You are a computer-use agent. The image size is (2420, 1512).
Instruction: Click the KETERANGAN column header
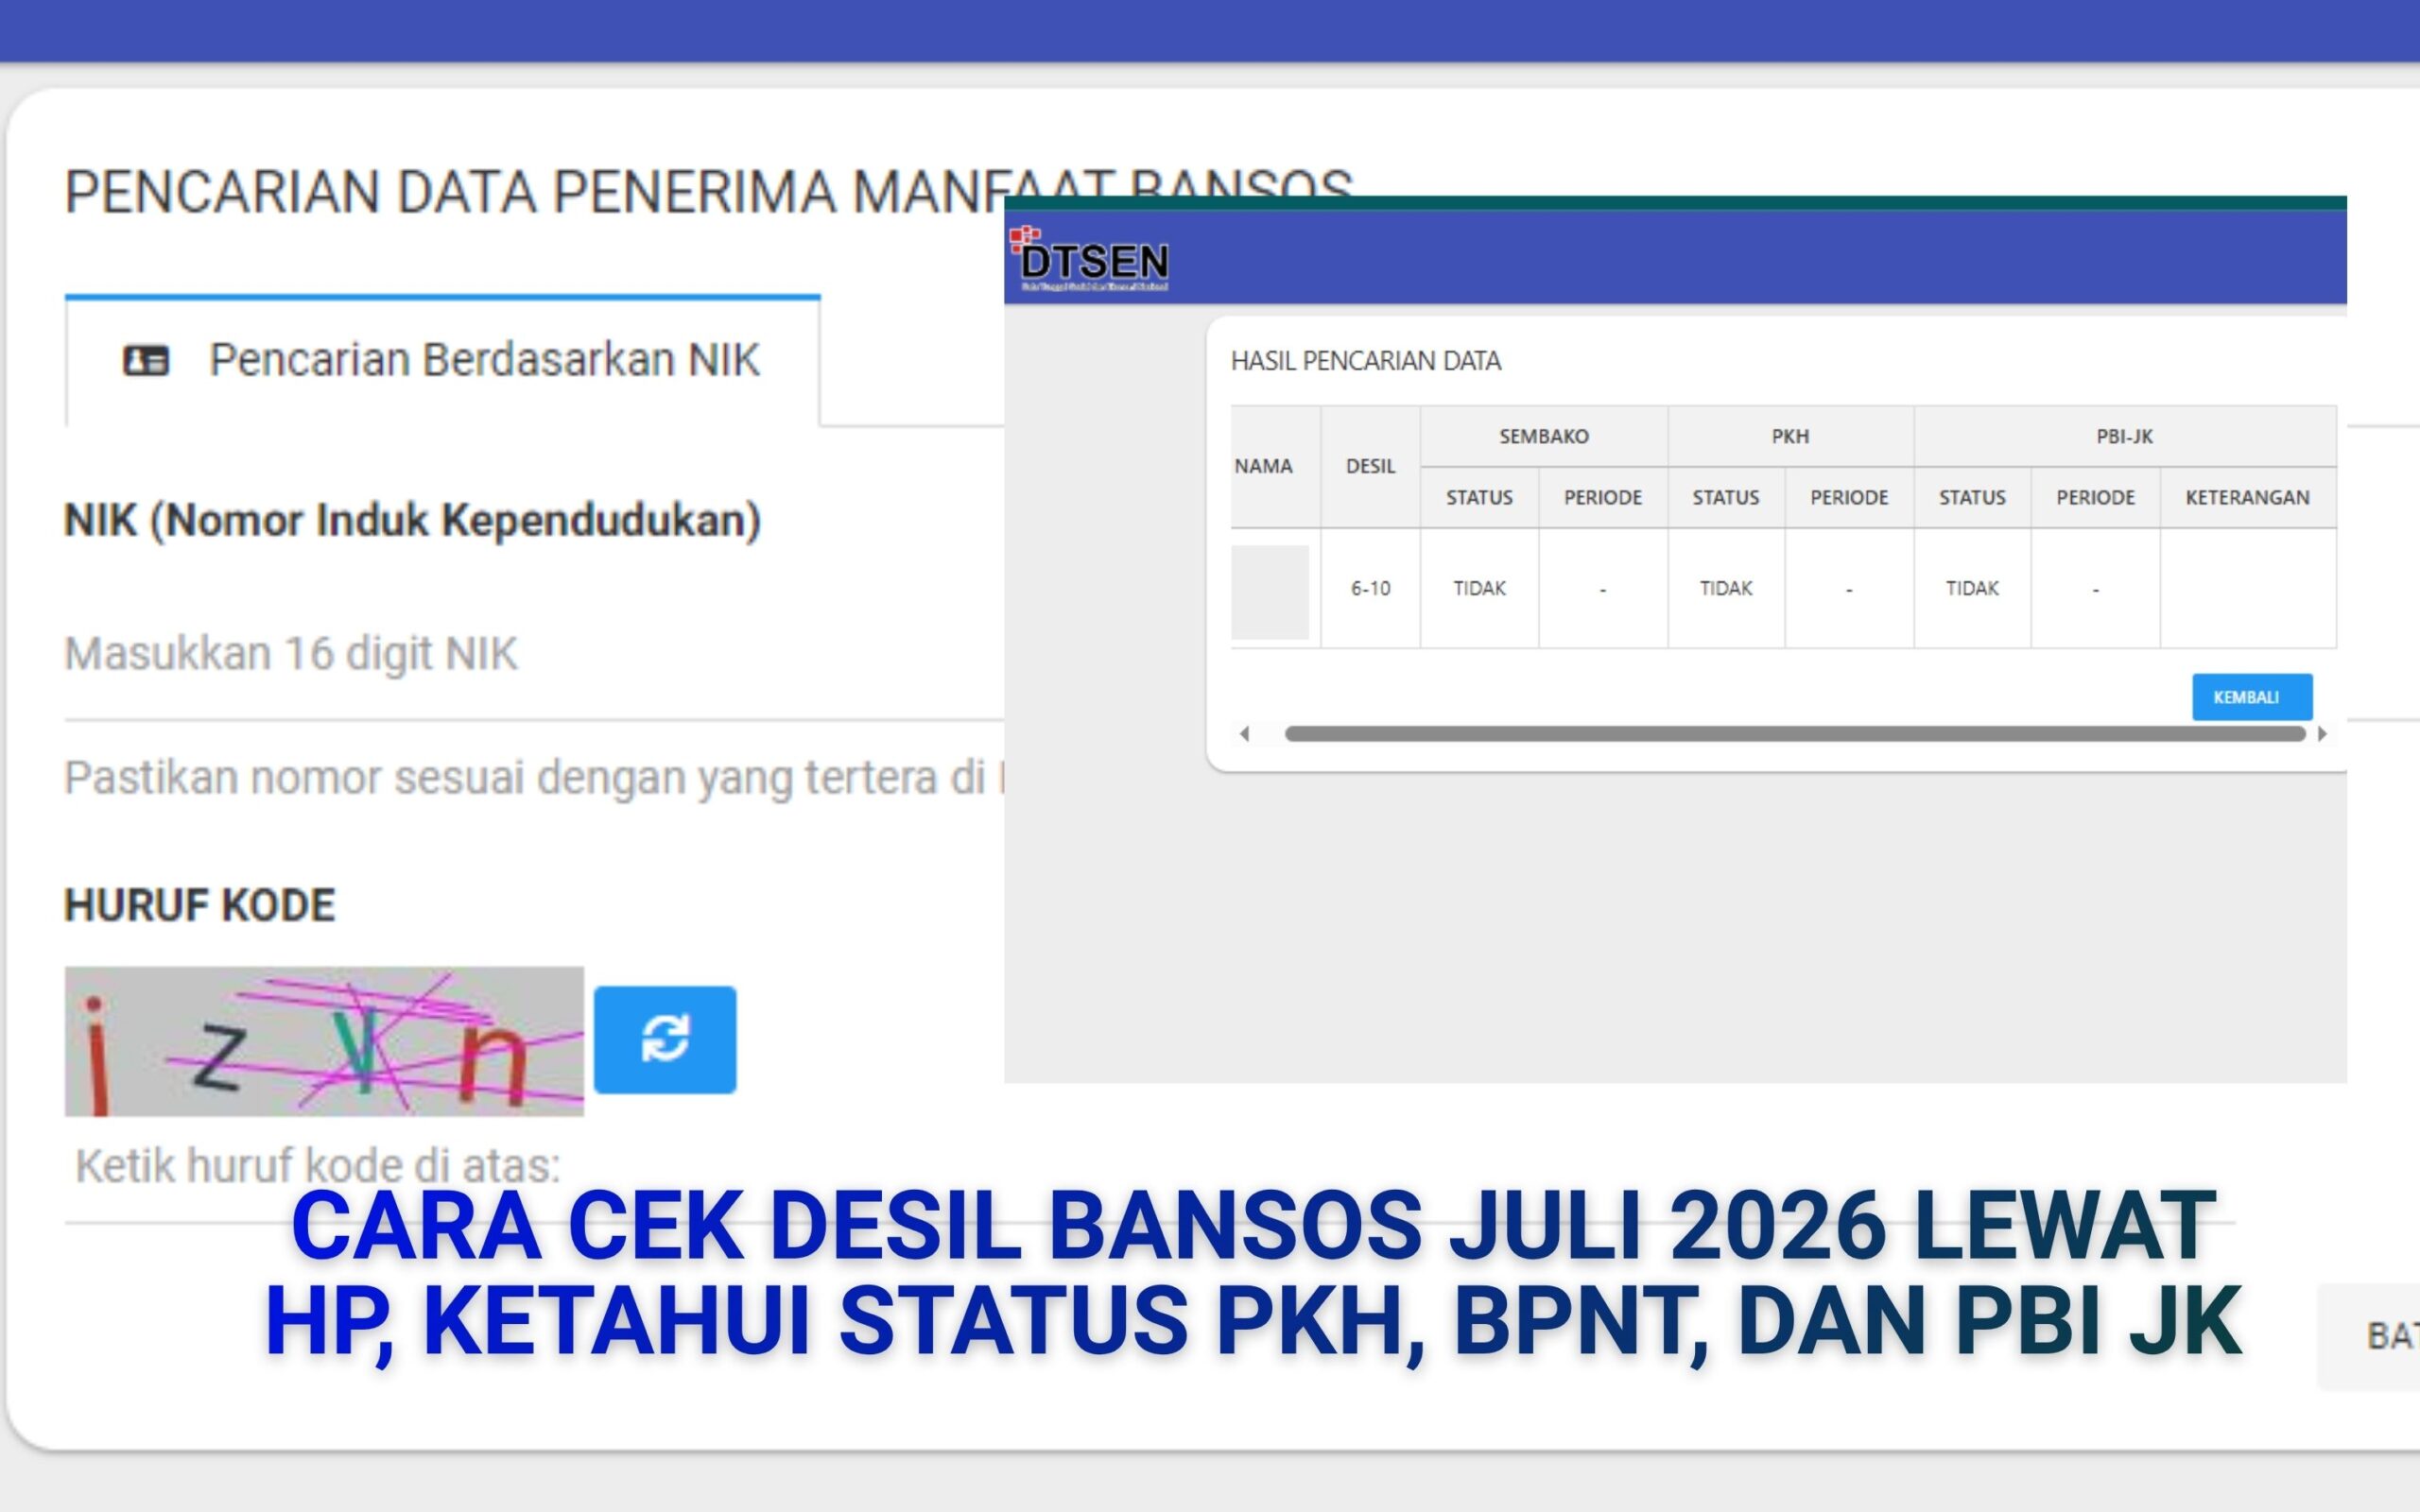[x=2247, y=497]
